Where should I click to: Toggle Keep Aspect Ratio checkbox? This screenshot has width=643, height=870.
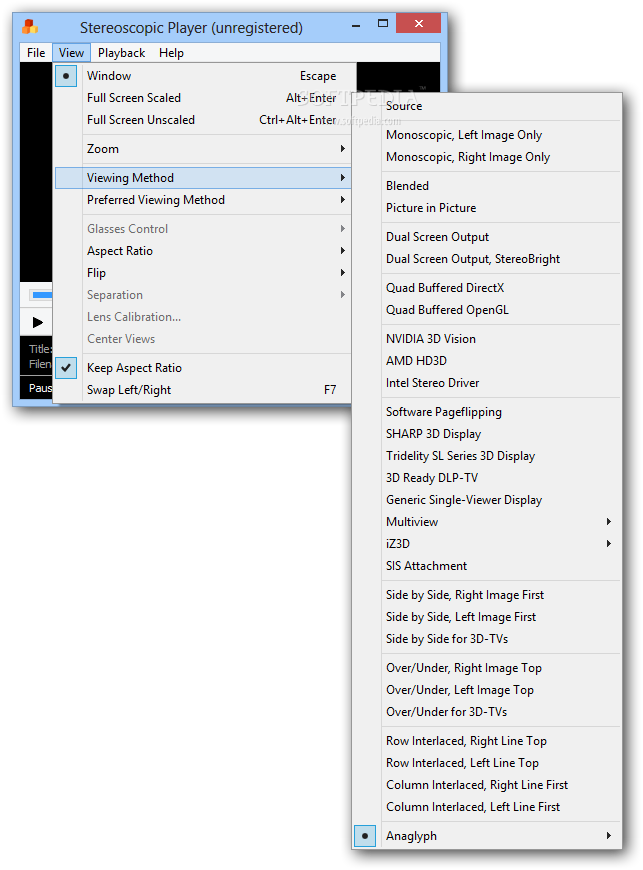[203, 368]
